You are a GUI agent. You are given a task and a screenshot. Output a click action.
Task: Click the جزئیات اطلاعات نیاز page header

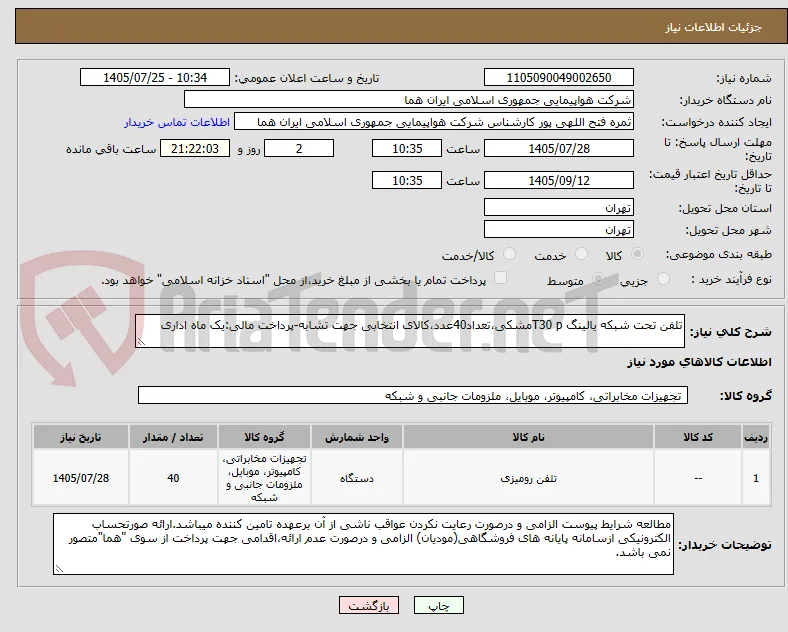[x=714, y=27]
